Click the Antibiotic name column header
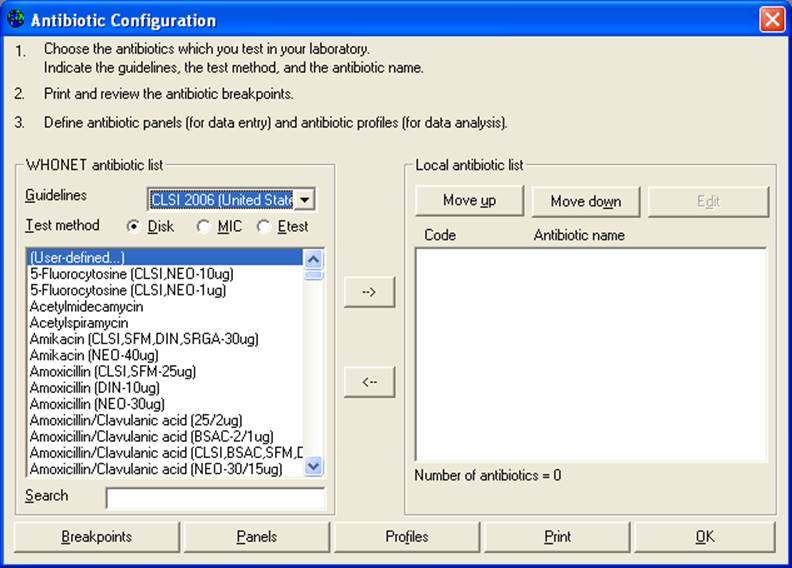 click(x=579, y=235)
